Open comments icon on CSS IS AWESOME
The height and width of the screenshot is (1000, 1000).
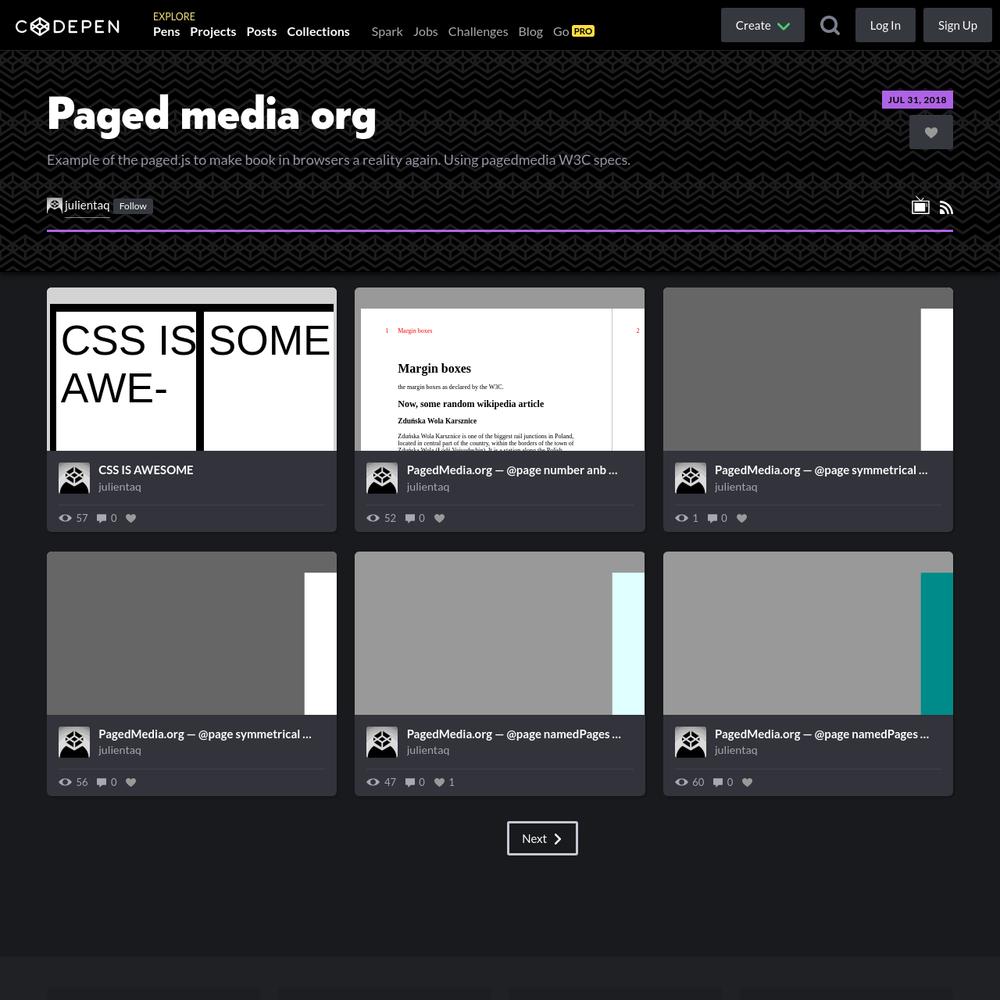click(x=101, y=518)
